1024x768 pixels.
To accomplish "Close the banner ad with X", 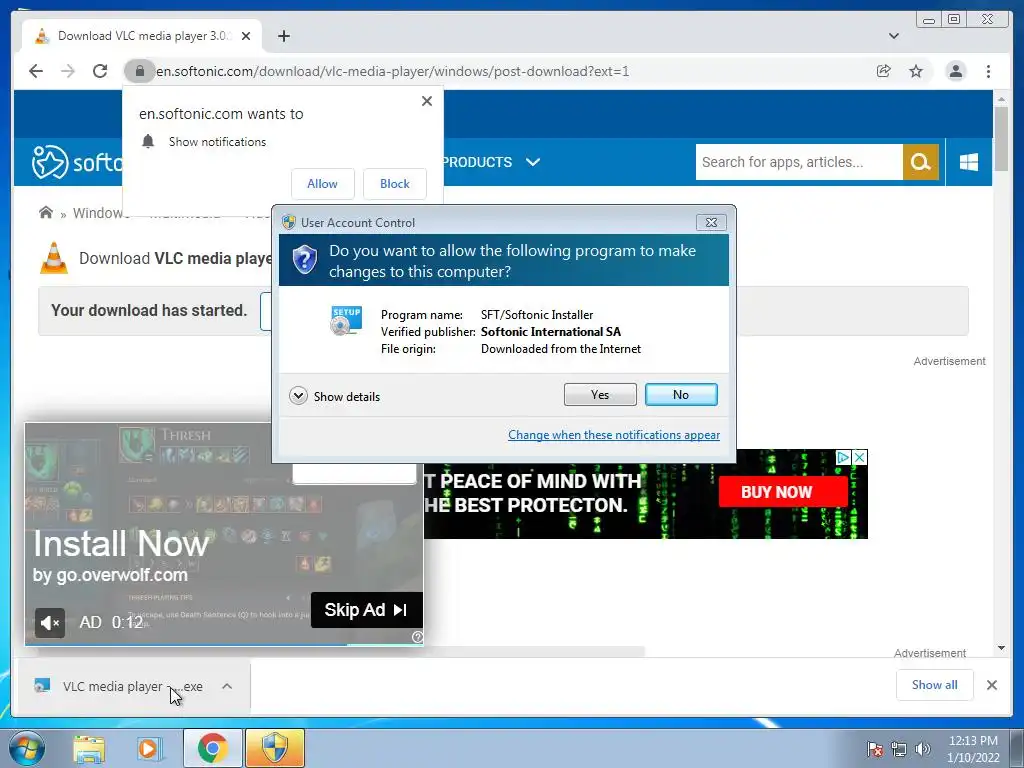I will coord(860,457).
